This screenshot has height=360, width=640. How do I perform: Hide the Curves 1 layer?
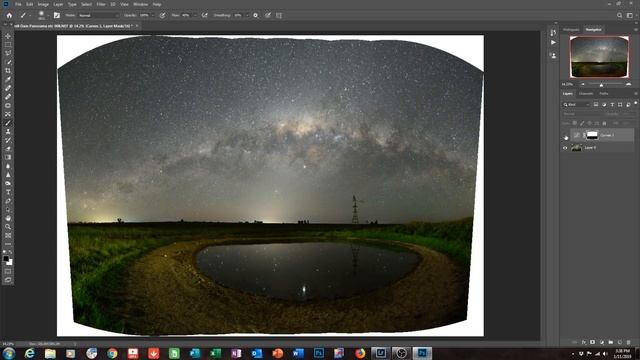(565, 136)
